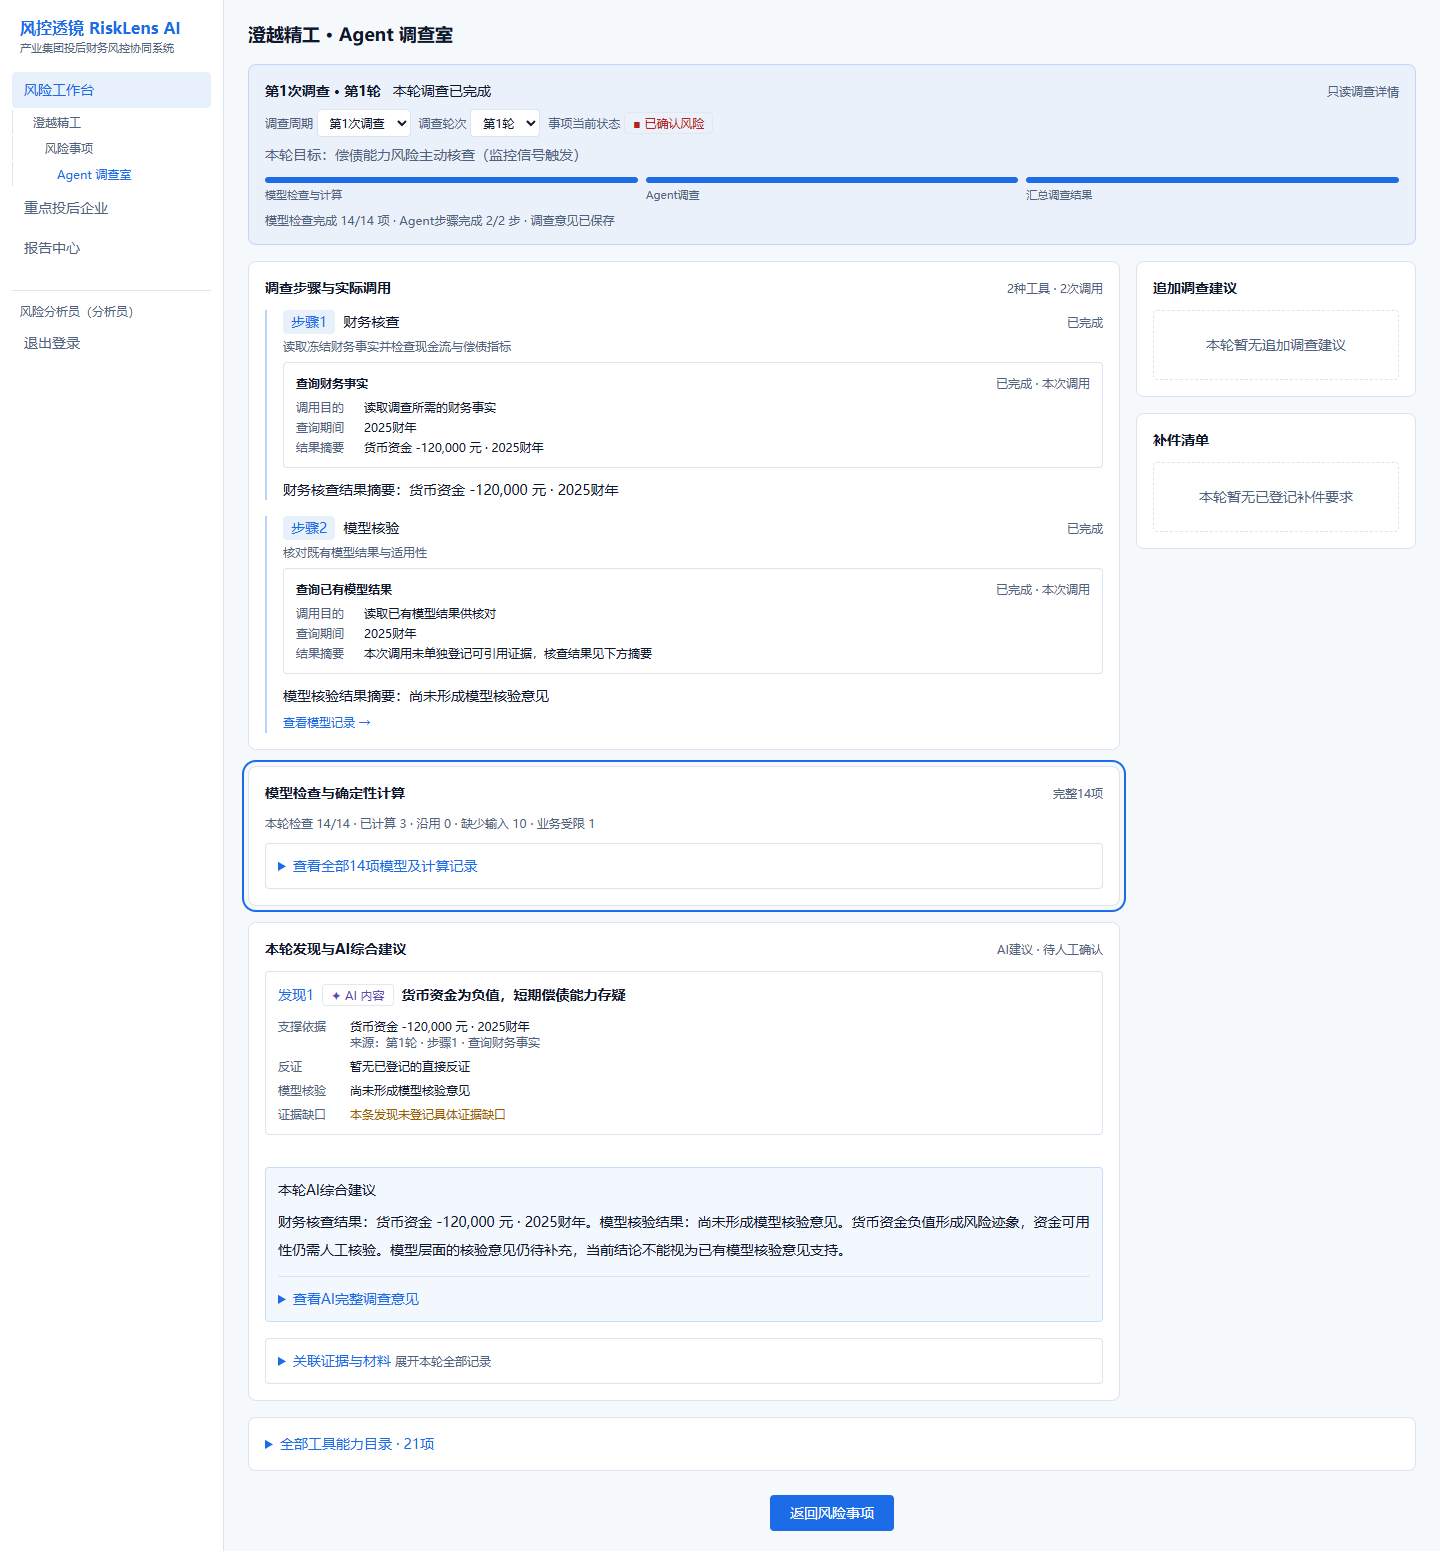Go to 重点投后企业 in the sidebar
The width and height of the screenshot is (1440, 1551).
click(66, 208)
